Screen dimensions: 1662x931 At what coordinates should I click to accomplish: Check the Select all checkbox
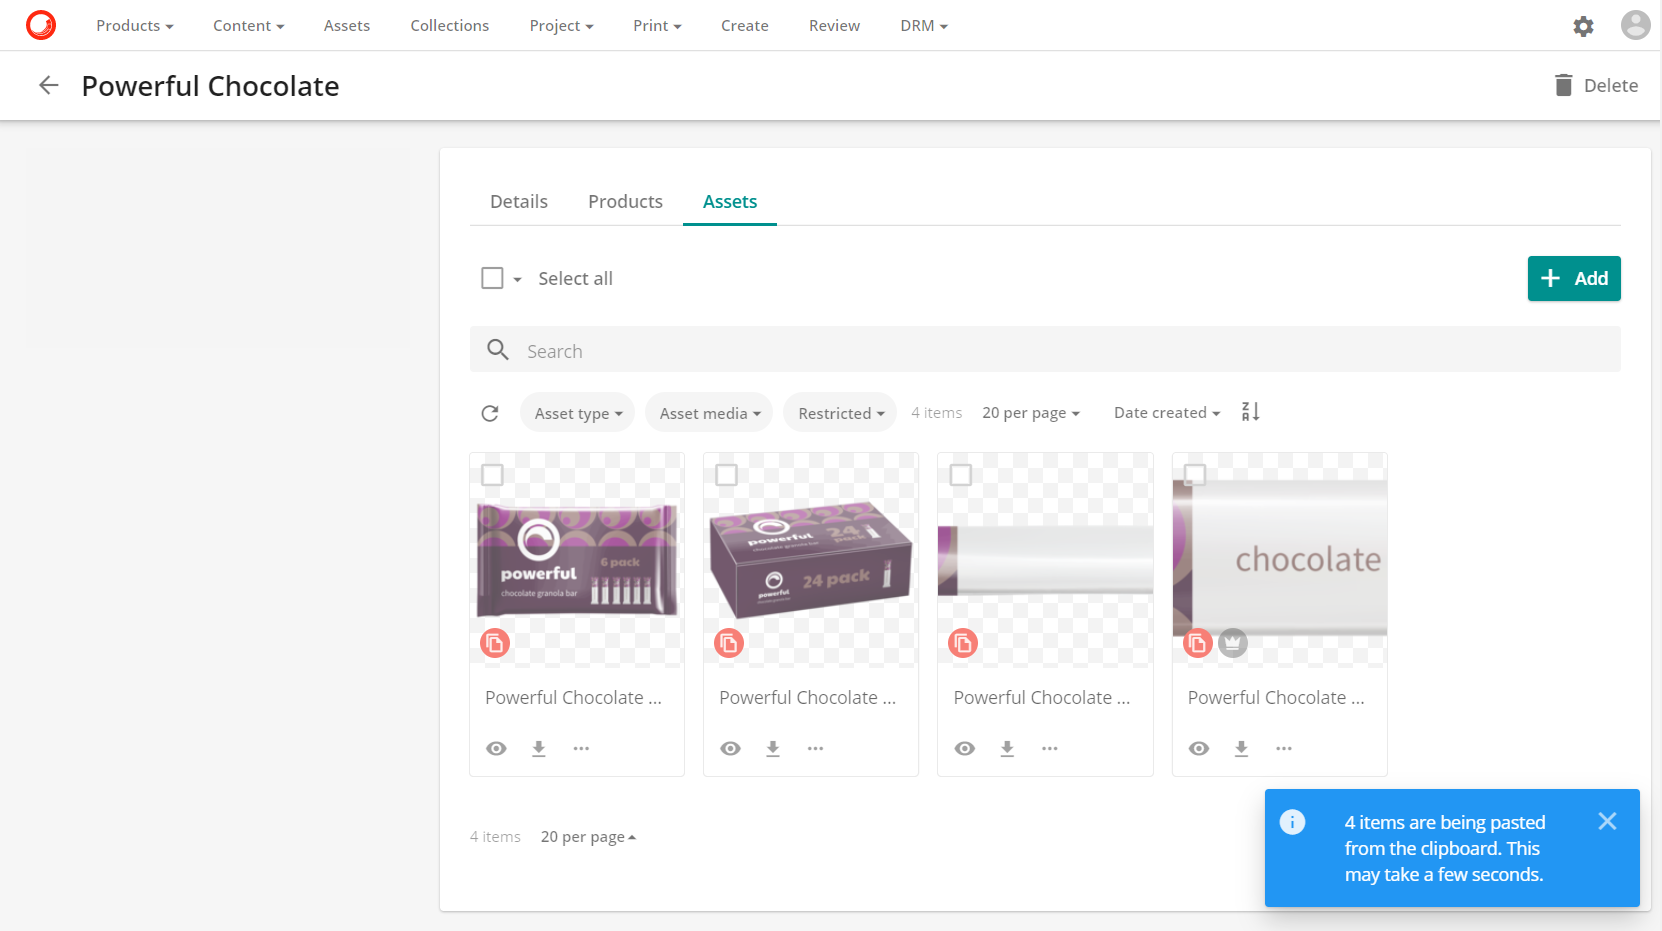click(x=492, y=278)
